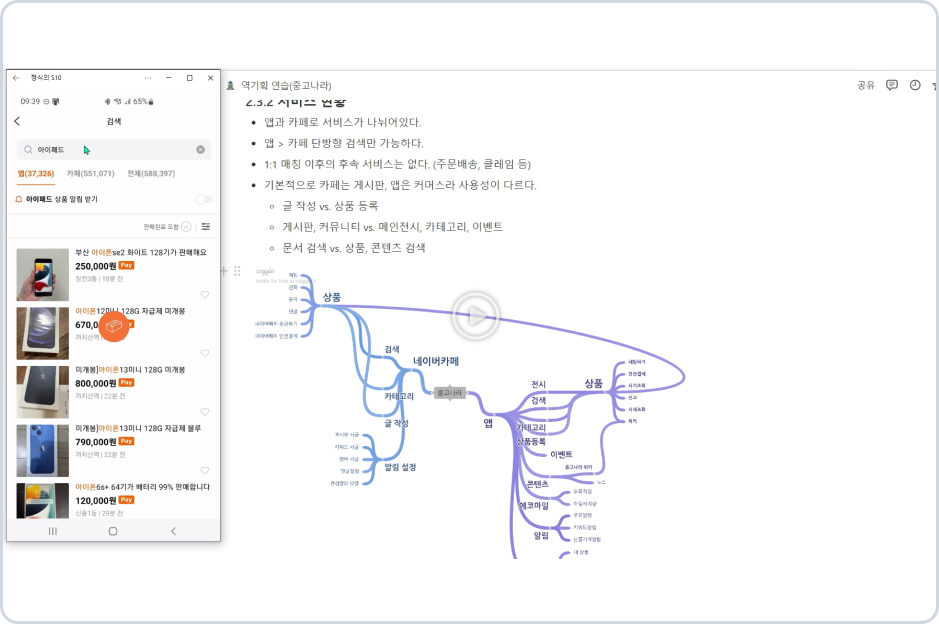This screenshot has height=624, width=939.
Task: Clear the 아이패드 search text
Action: coord(201,150)
